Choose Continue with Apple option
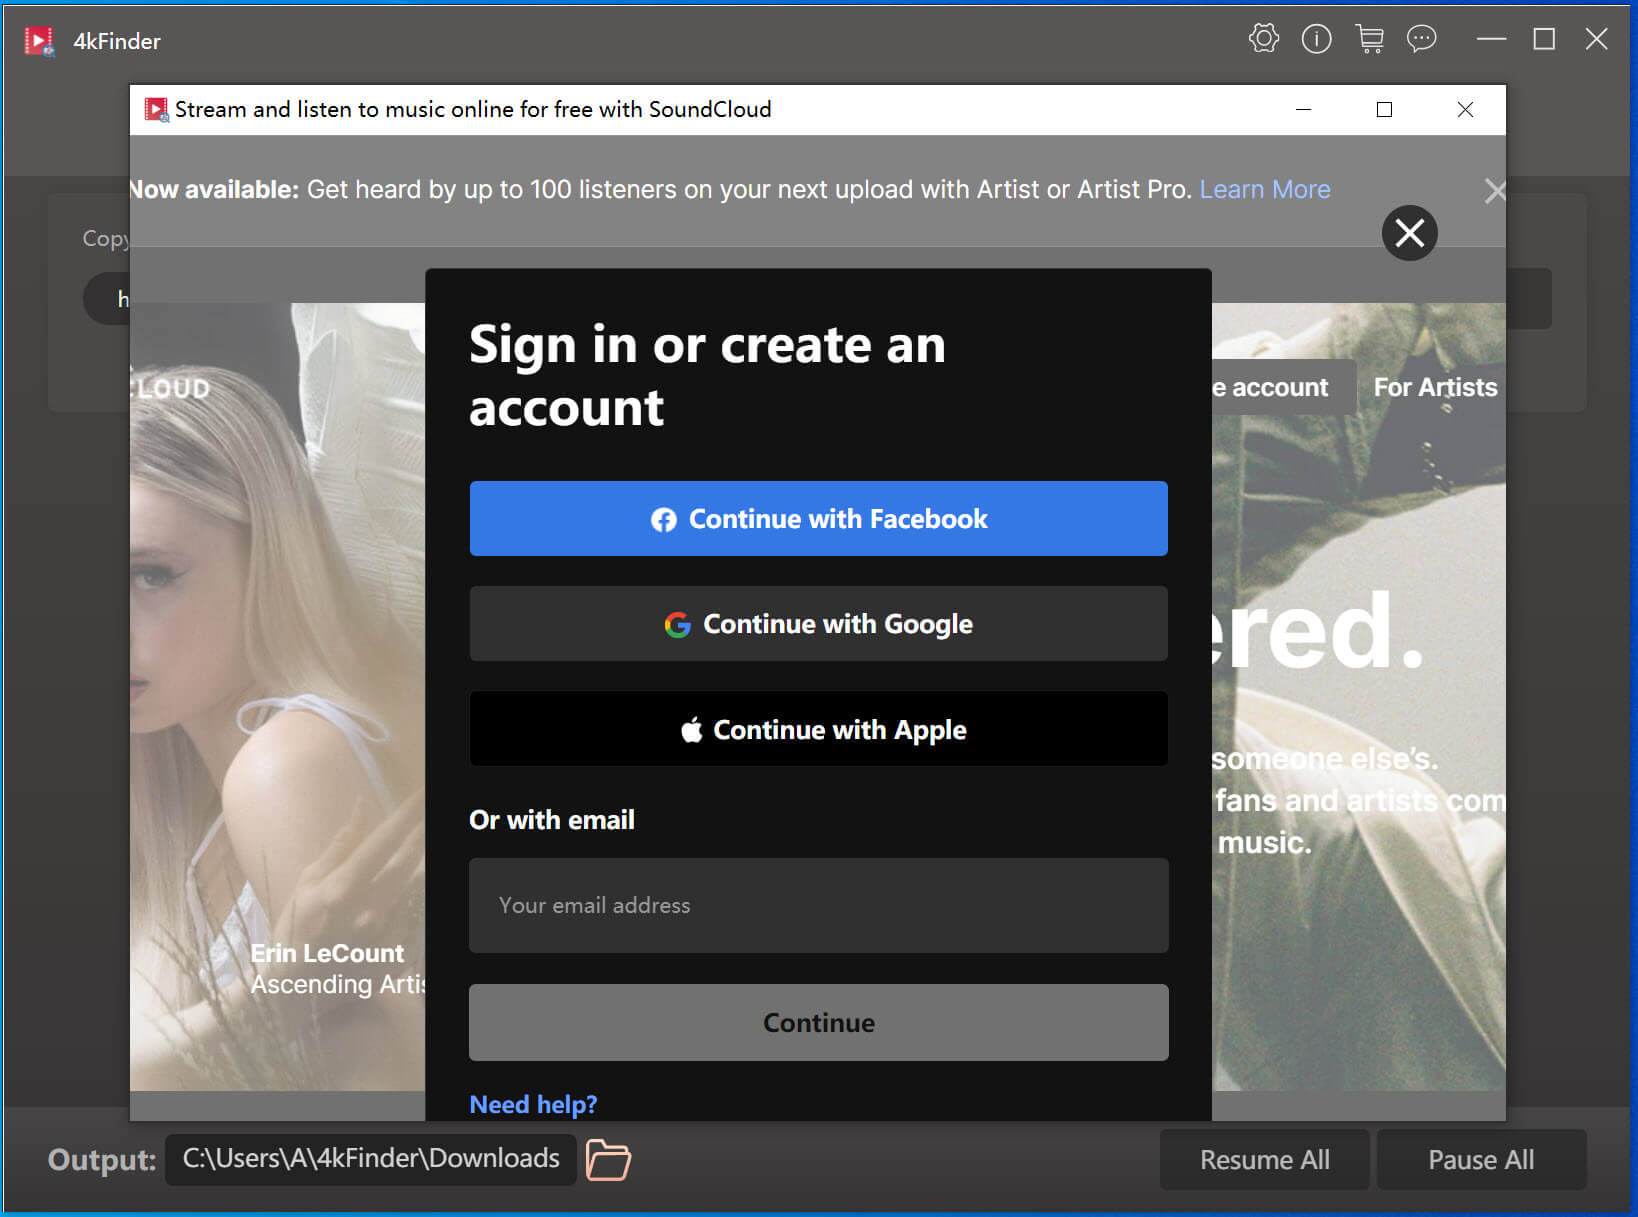 click(818, 730)
